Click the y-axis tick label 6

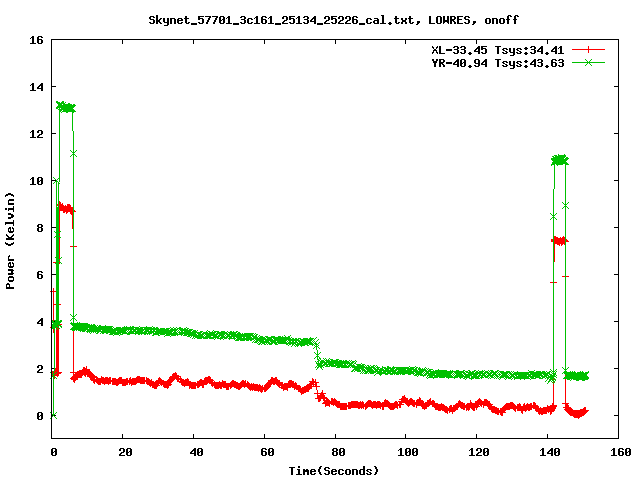click(x=40, y=275)
